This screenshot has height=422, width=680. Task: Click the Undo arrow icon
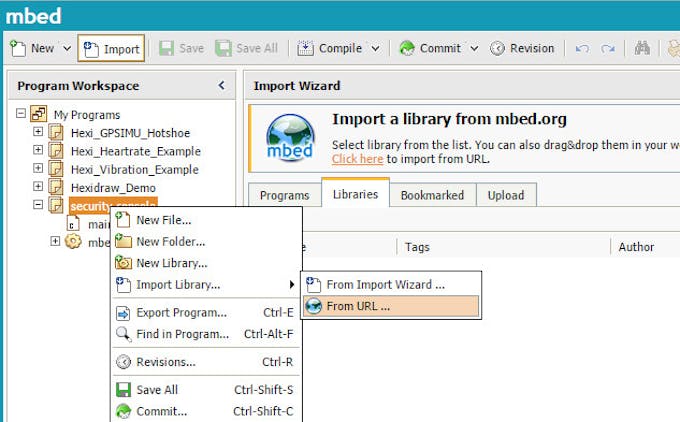(x=582, y=49)
